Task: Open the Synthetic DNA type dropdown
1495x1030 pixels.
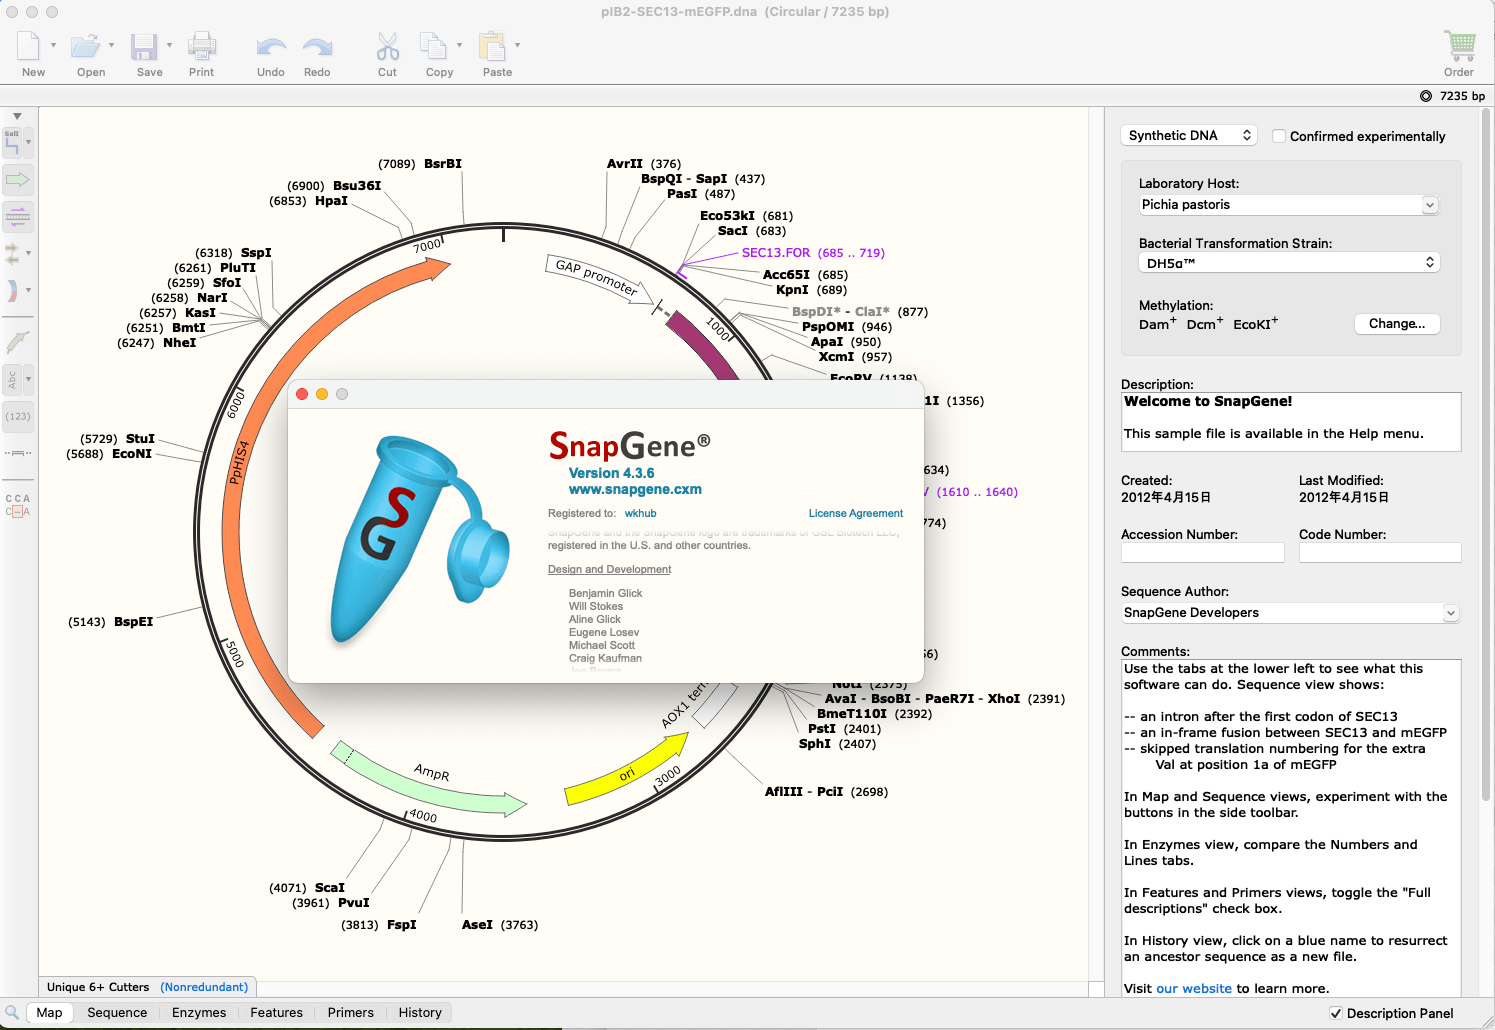Action: (1189, 135)
